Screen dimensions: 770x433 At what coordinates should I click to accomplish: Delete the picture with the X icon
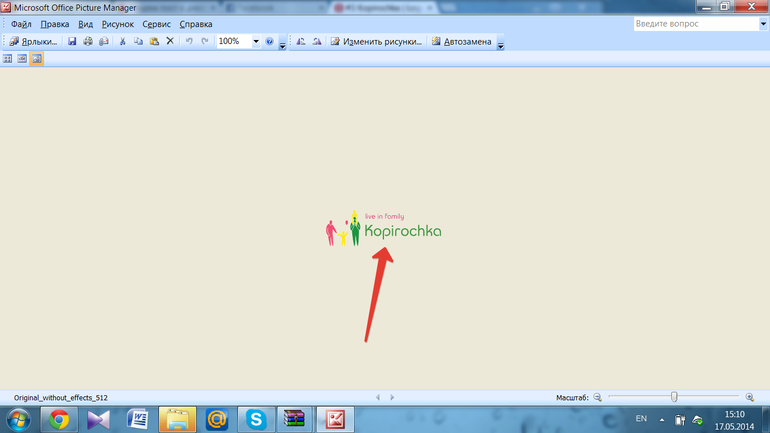(170, 41)
